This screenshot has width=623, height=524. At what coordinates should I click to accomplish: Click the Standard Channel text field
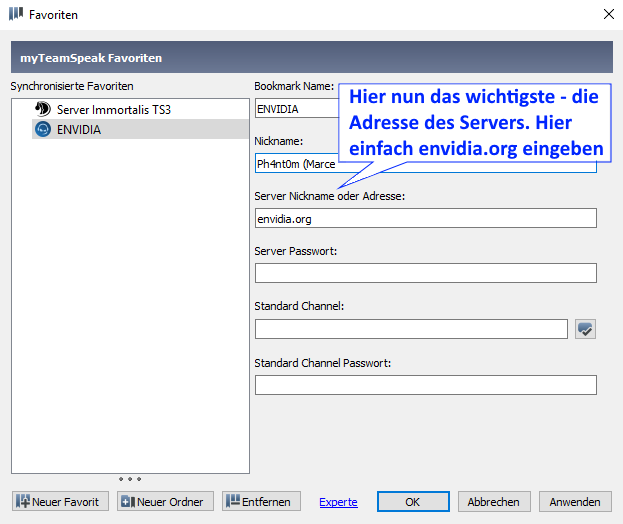pos(410,329)
